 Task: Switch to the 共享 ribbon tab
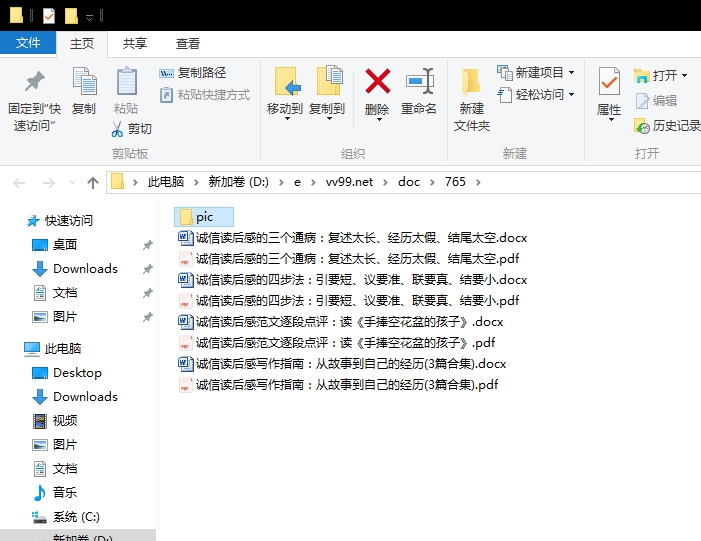point(135,44)
